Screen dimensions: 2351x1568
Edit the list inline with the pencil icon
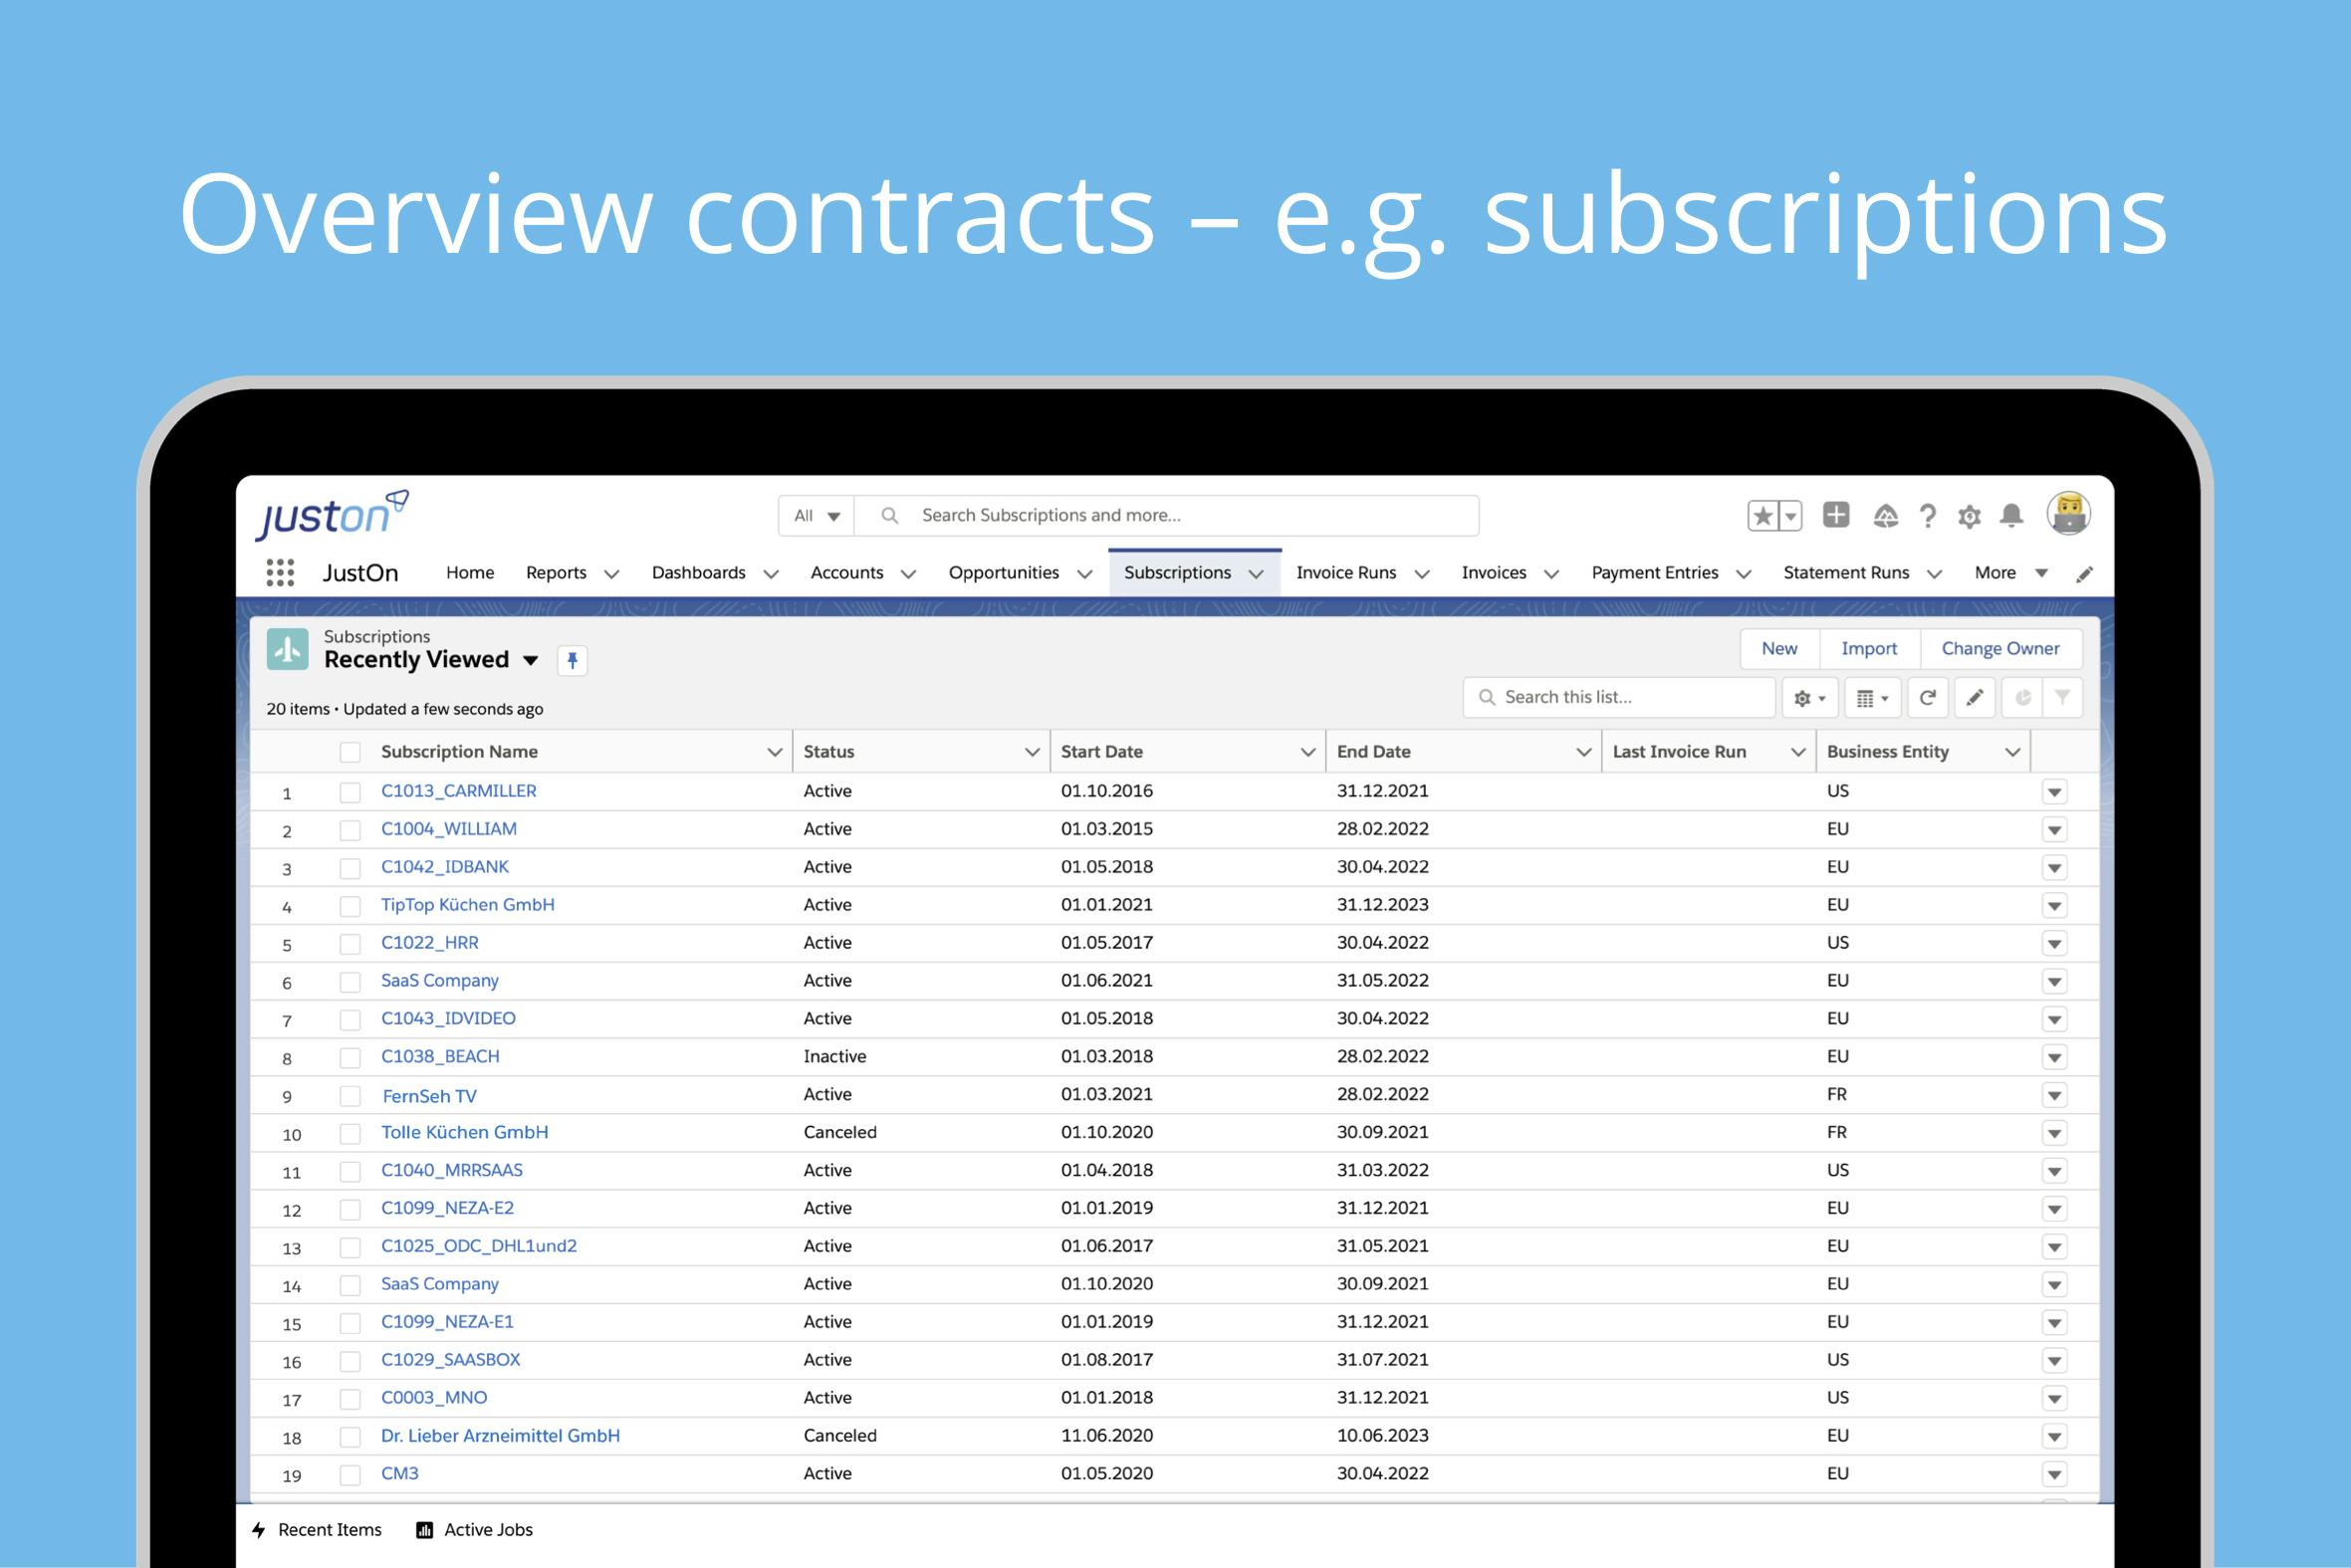1975,697
